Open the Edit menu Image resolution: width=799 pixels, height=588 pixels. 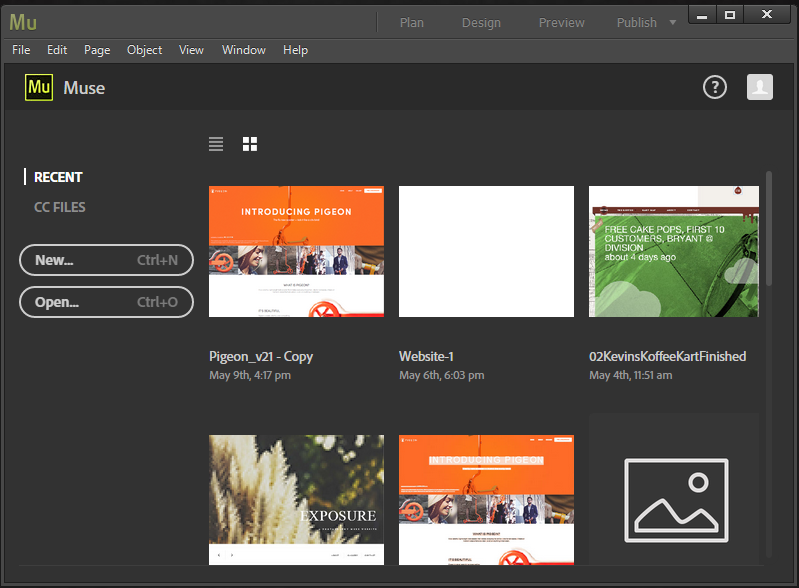pyautogui.click(x=57, y=50)
